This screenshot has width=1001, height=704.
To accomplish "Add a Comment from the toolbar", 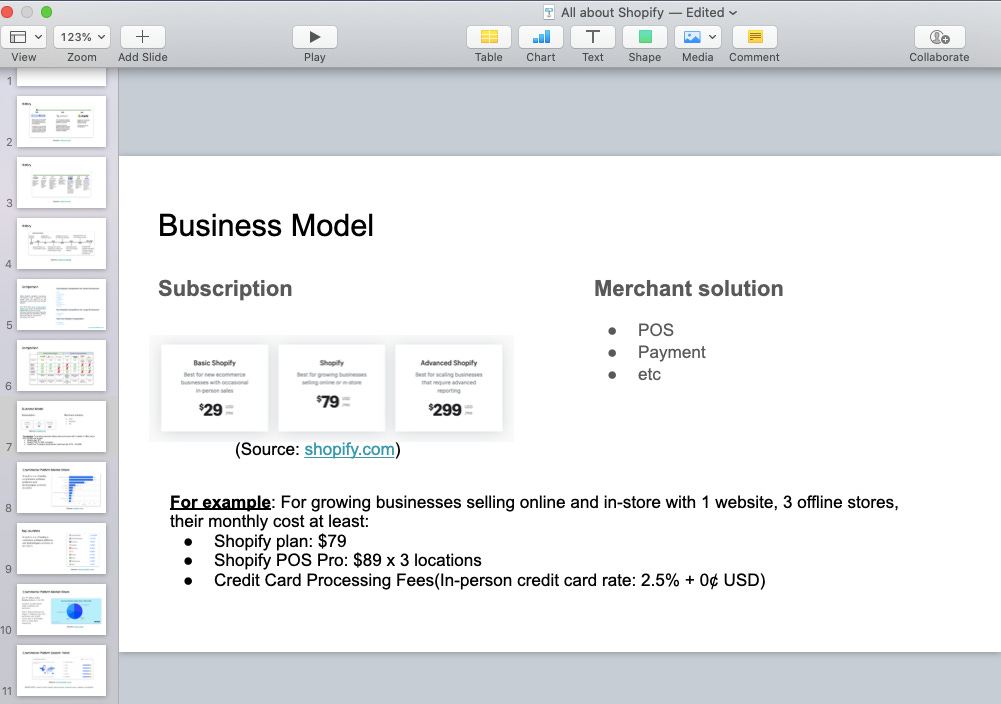I will click(x=755, y=37).
